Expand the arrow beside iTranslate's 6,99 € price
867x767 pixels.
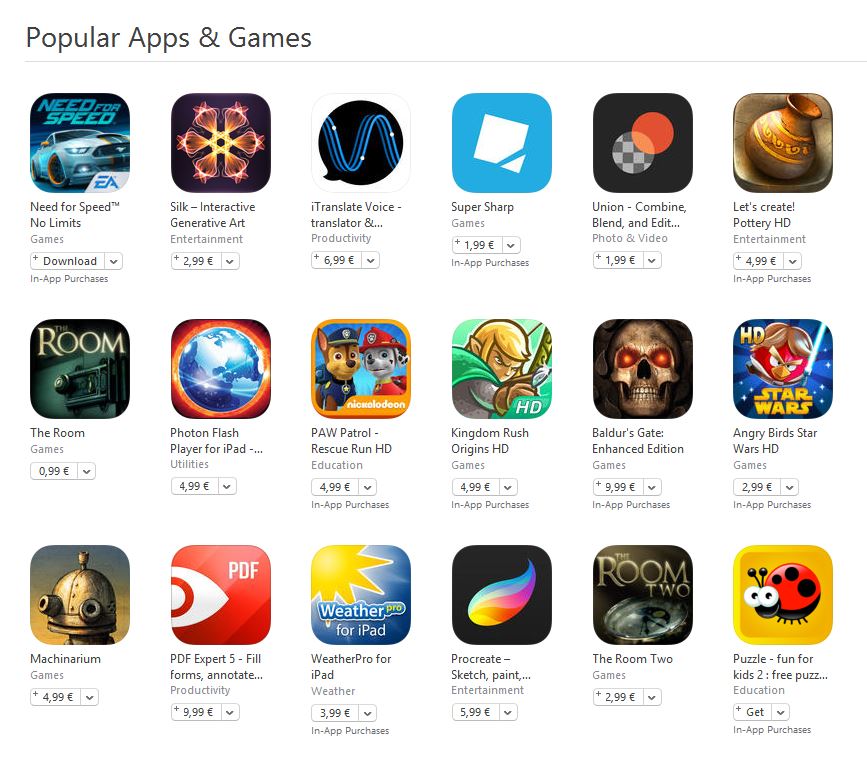[x=370, y=260]
